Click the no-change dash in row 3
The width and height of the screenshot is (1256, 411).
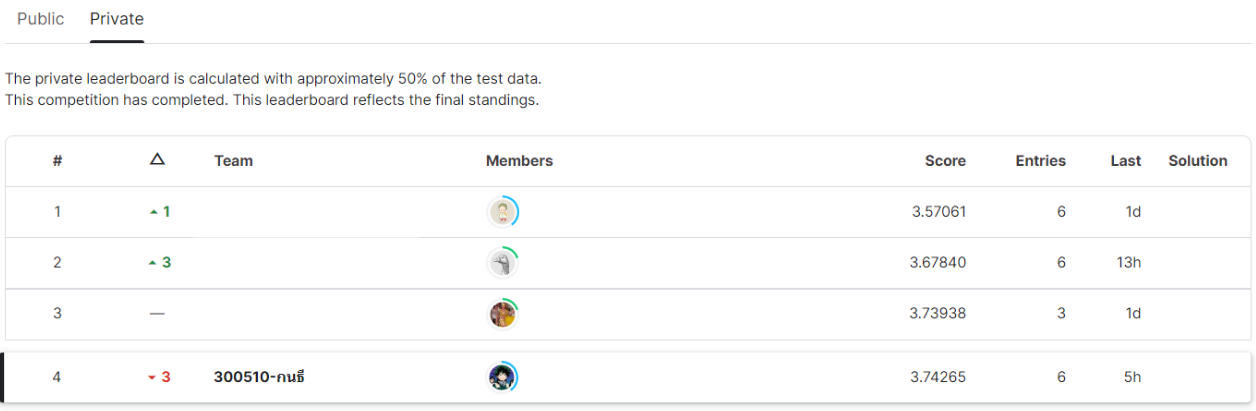click(x=157, y=313)
